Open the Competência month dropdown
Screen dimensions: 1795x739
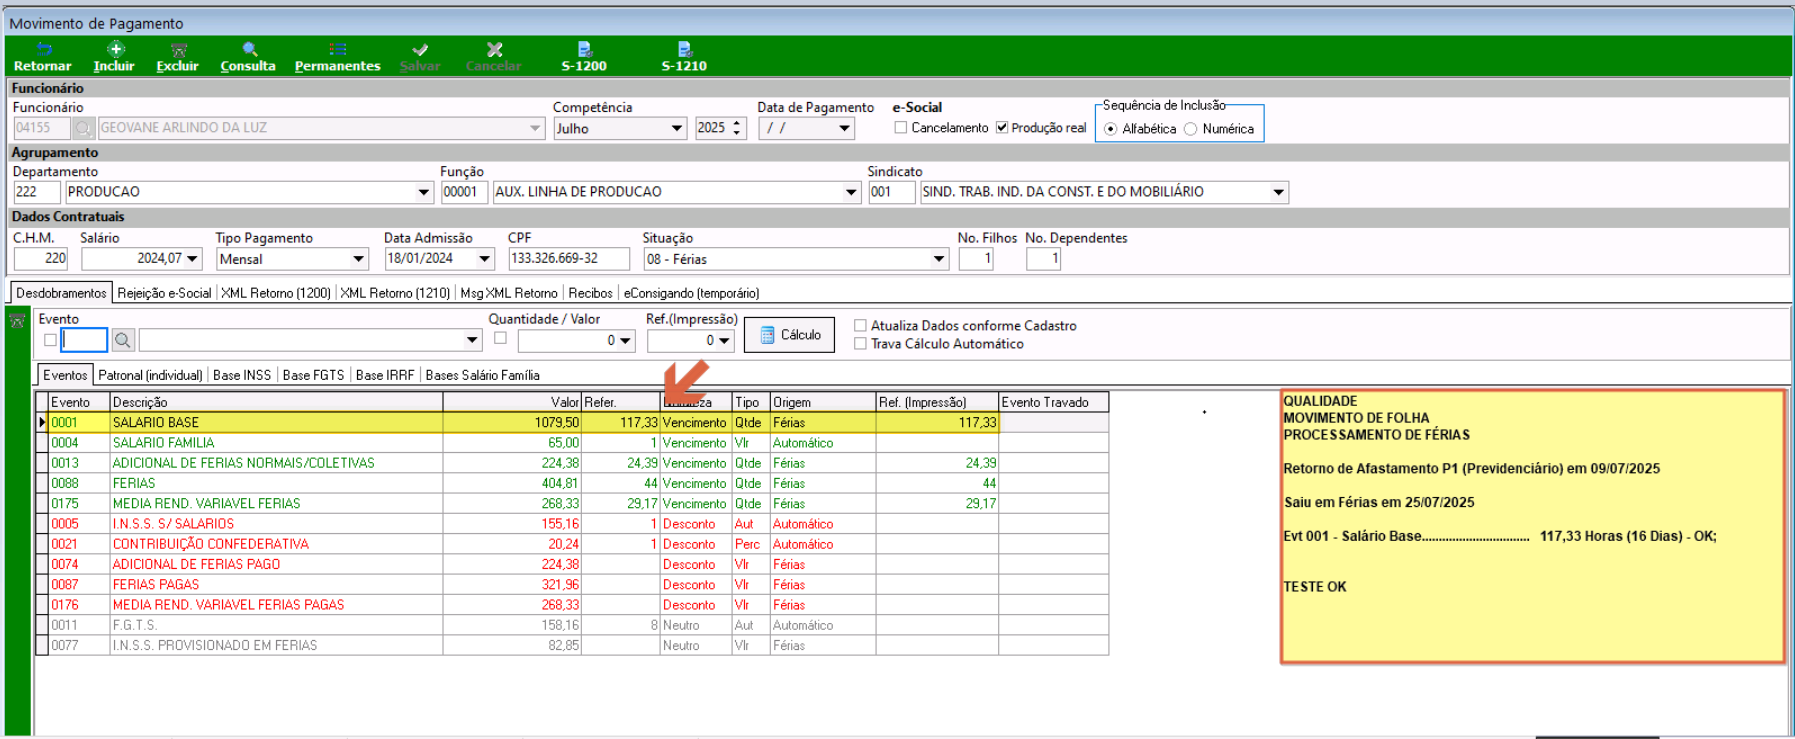[677, 128]
